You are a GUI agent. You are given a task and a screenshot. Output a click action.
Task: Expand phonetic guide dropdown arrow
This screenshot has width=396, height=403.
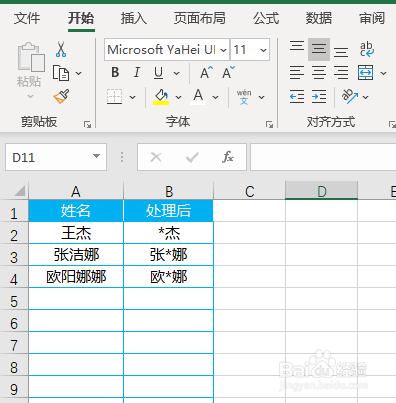(262, 97)
